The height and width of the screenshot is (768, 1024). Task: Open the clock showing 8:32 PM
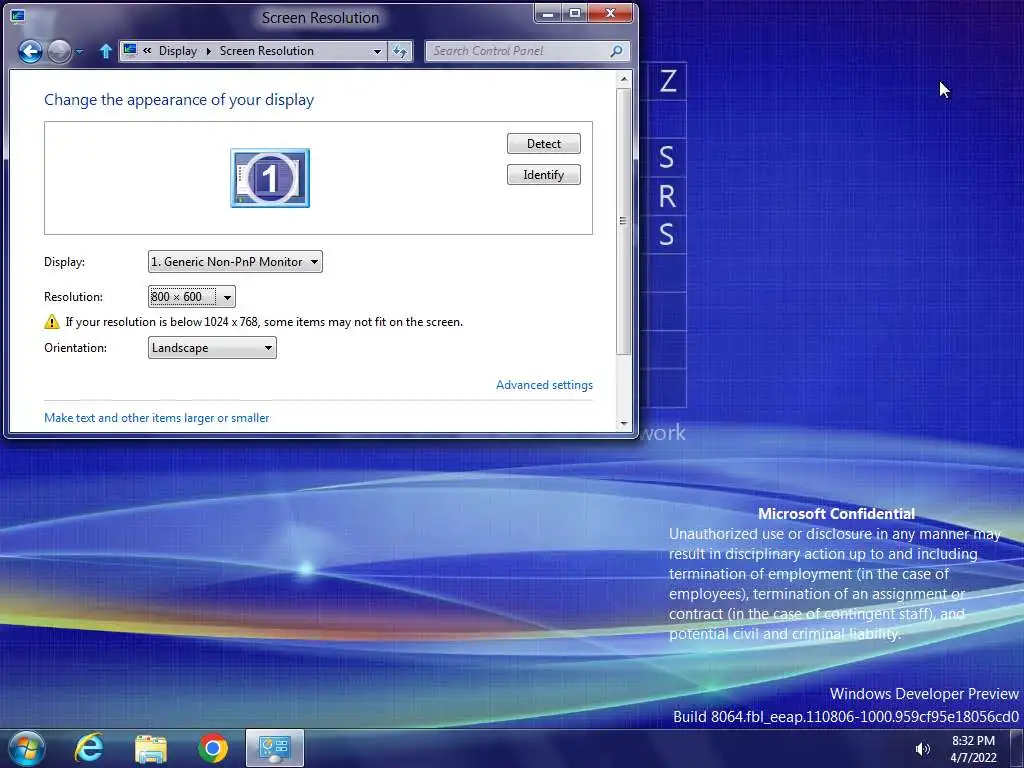(x=973, y=749)
